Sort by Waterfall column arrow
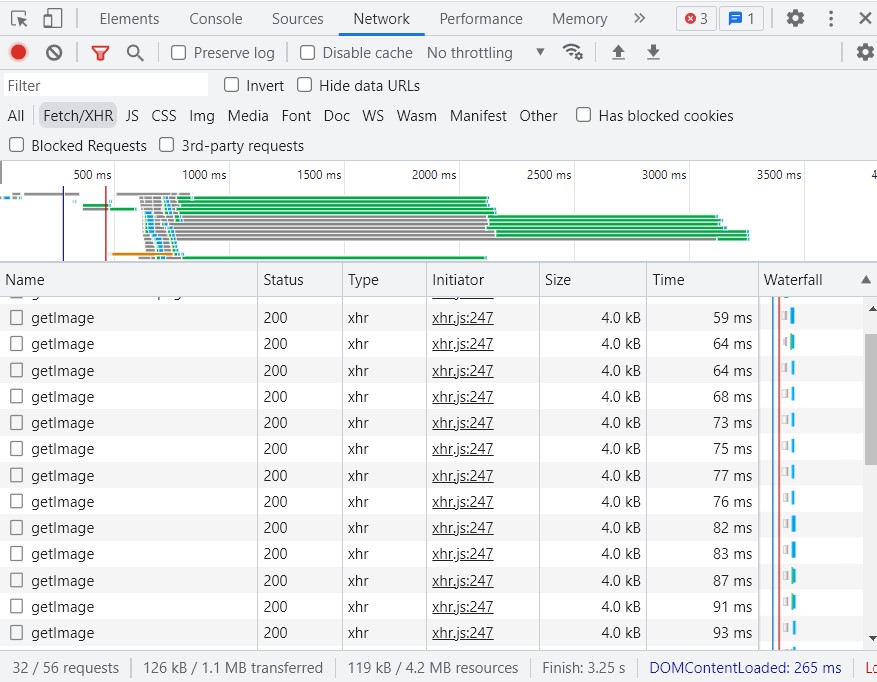The width and height of the screenshot is (877, 682). coord(865,279)
